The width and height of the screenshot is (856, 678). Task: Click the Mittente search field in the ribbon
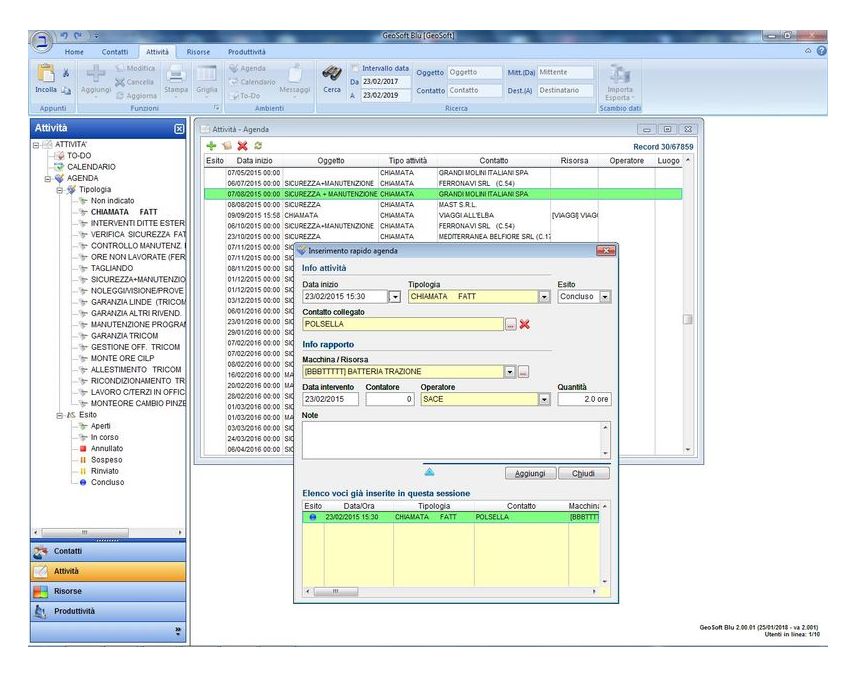coord(566,72)
